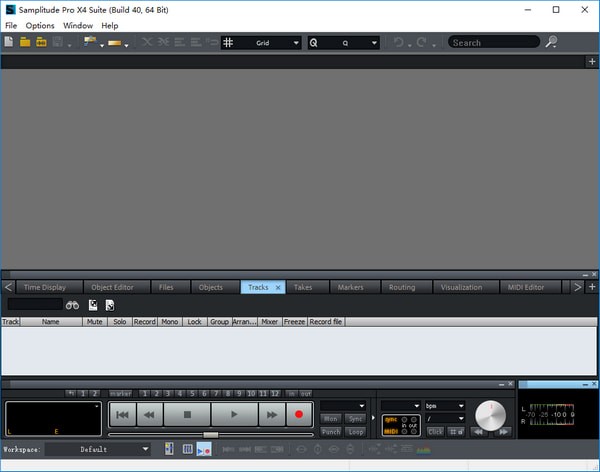600x472 pixels.
Task: Click the first track list page icon
Action: 93,305
